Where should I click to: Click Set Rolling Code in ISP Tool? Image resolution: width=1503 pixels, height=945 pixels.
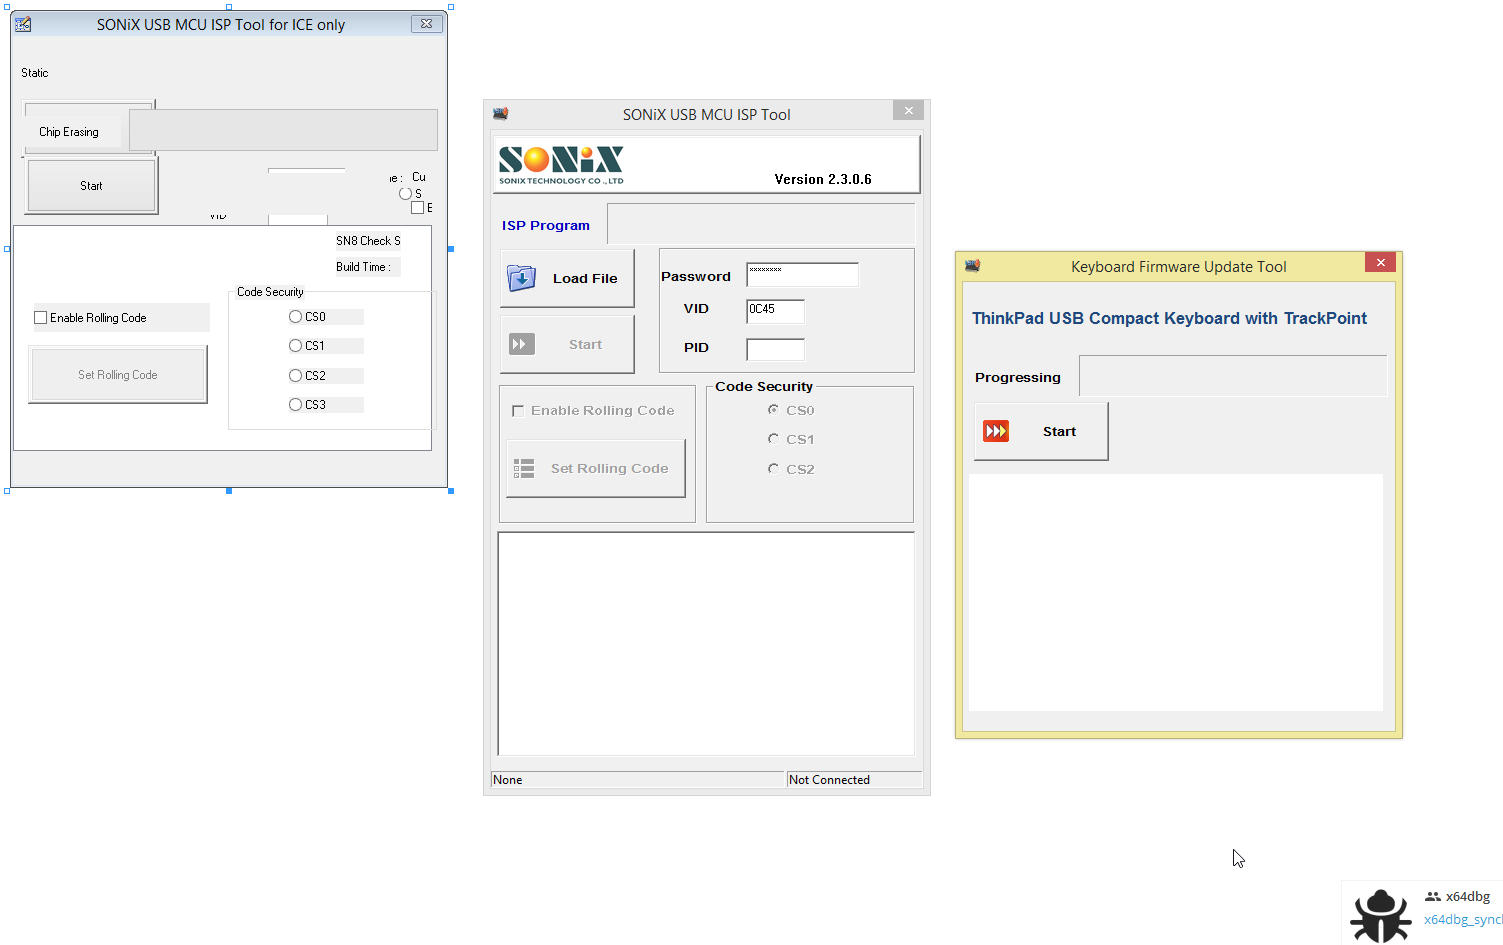coord(596,468)
